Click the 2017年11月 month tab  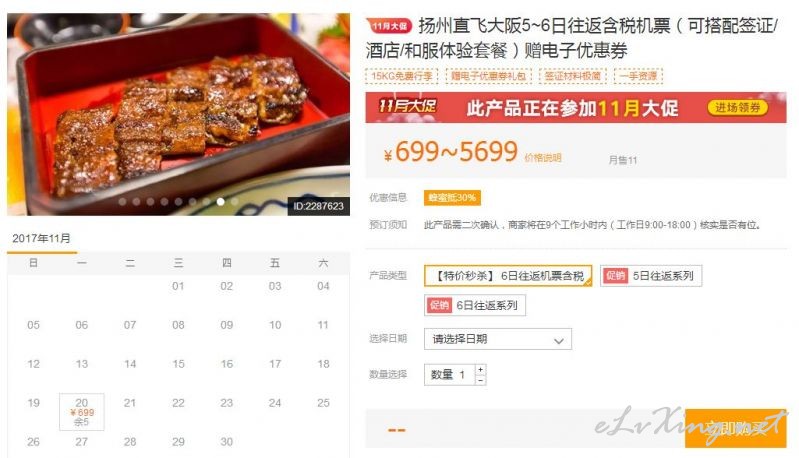pyautogui.click(x=42, y=238)
